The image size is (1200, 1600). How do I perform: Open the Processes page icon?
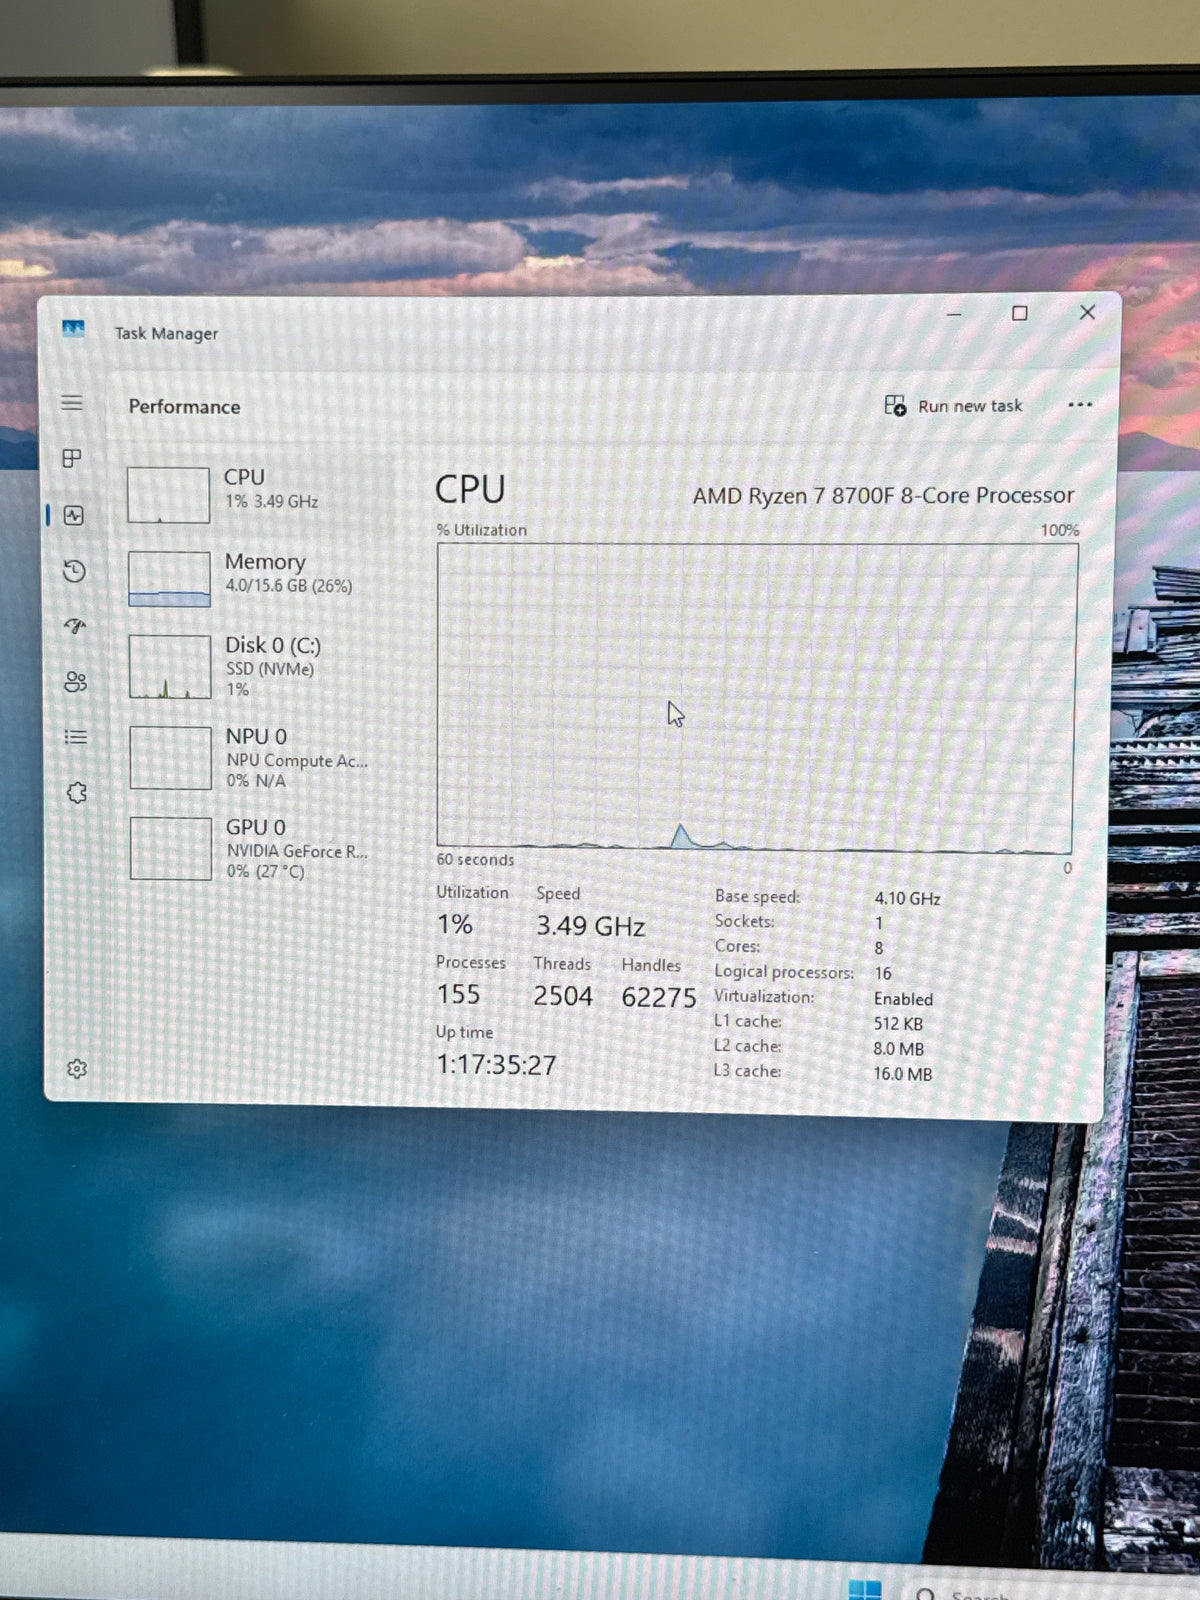72,459
